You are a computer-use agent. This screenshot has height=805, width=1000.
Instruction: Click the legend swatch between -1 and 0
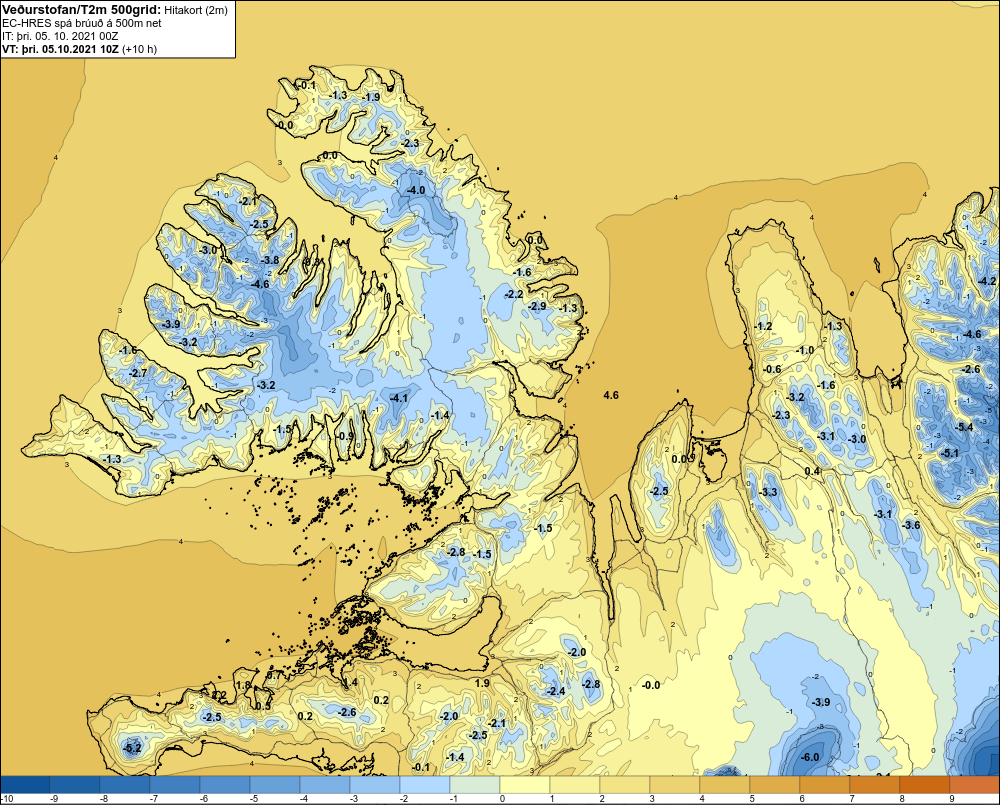point(475,784)
